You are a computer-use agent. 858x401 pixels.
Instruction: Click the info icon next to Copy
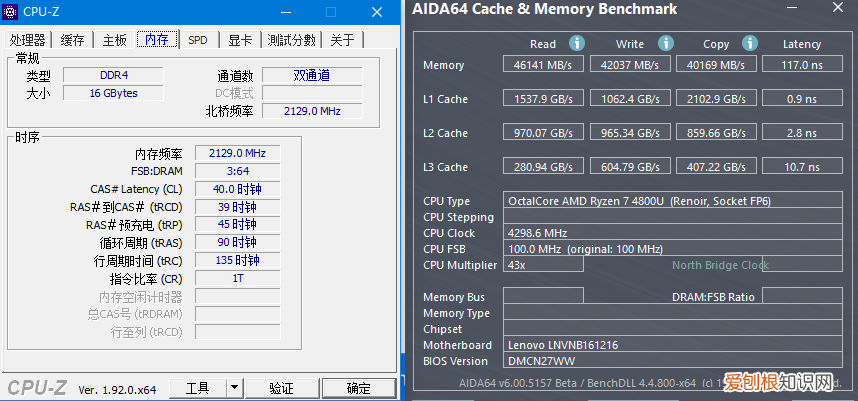[750, 43]
